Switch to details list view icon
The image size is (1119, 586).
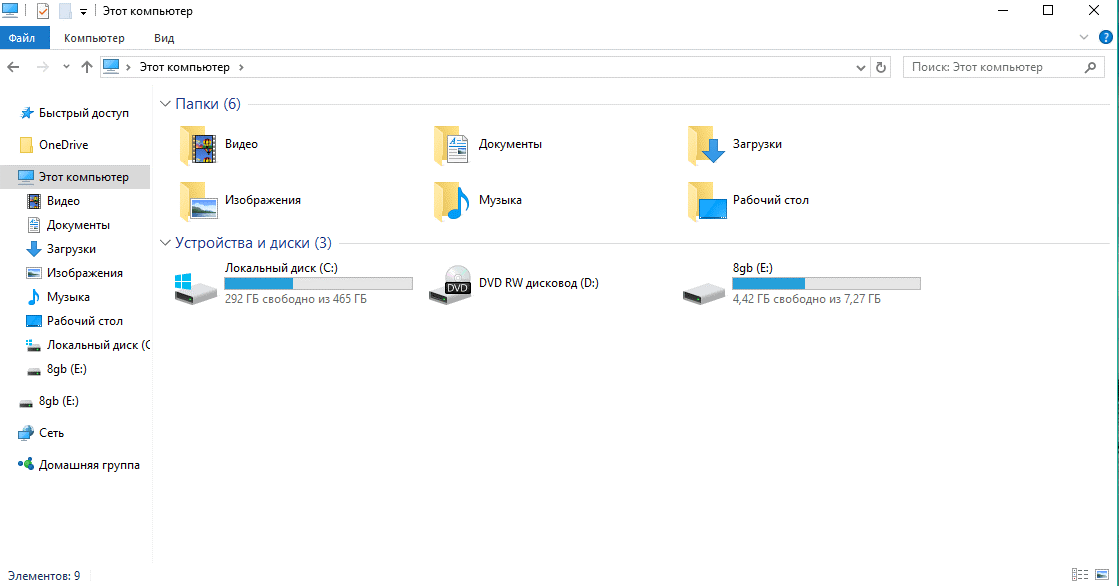pyautogui.click(x=1079, y=574)
